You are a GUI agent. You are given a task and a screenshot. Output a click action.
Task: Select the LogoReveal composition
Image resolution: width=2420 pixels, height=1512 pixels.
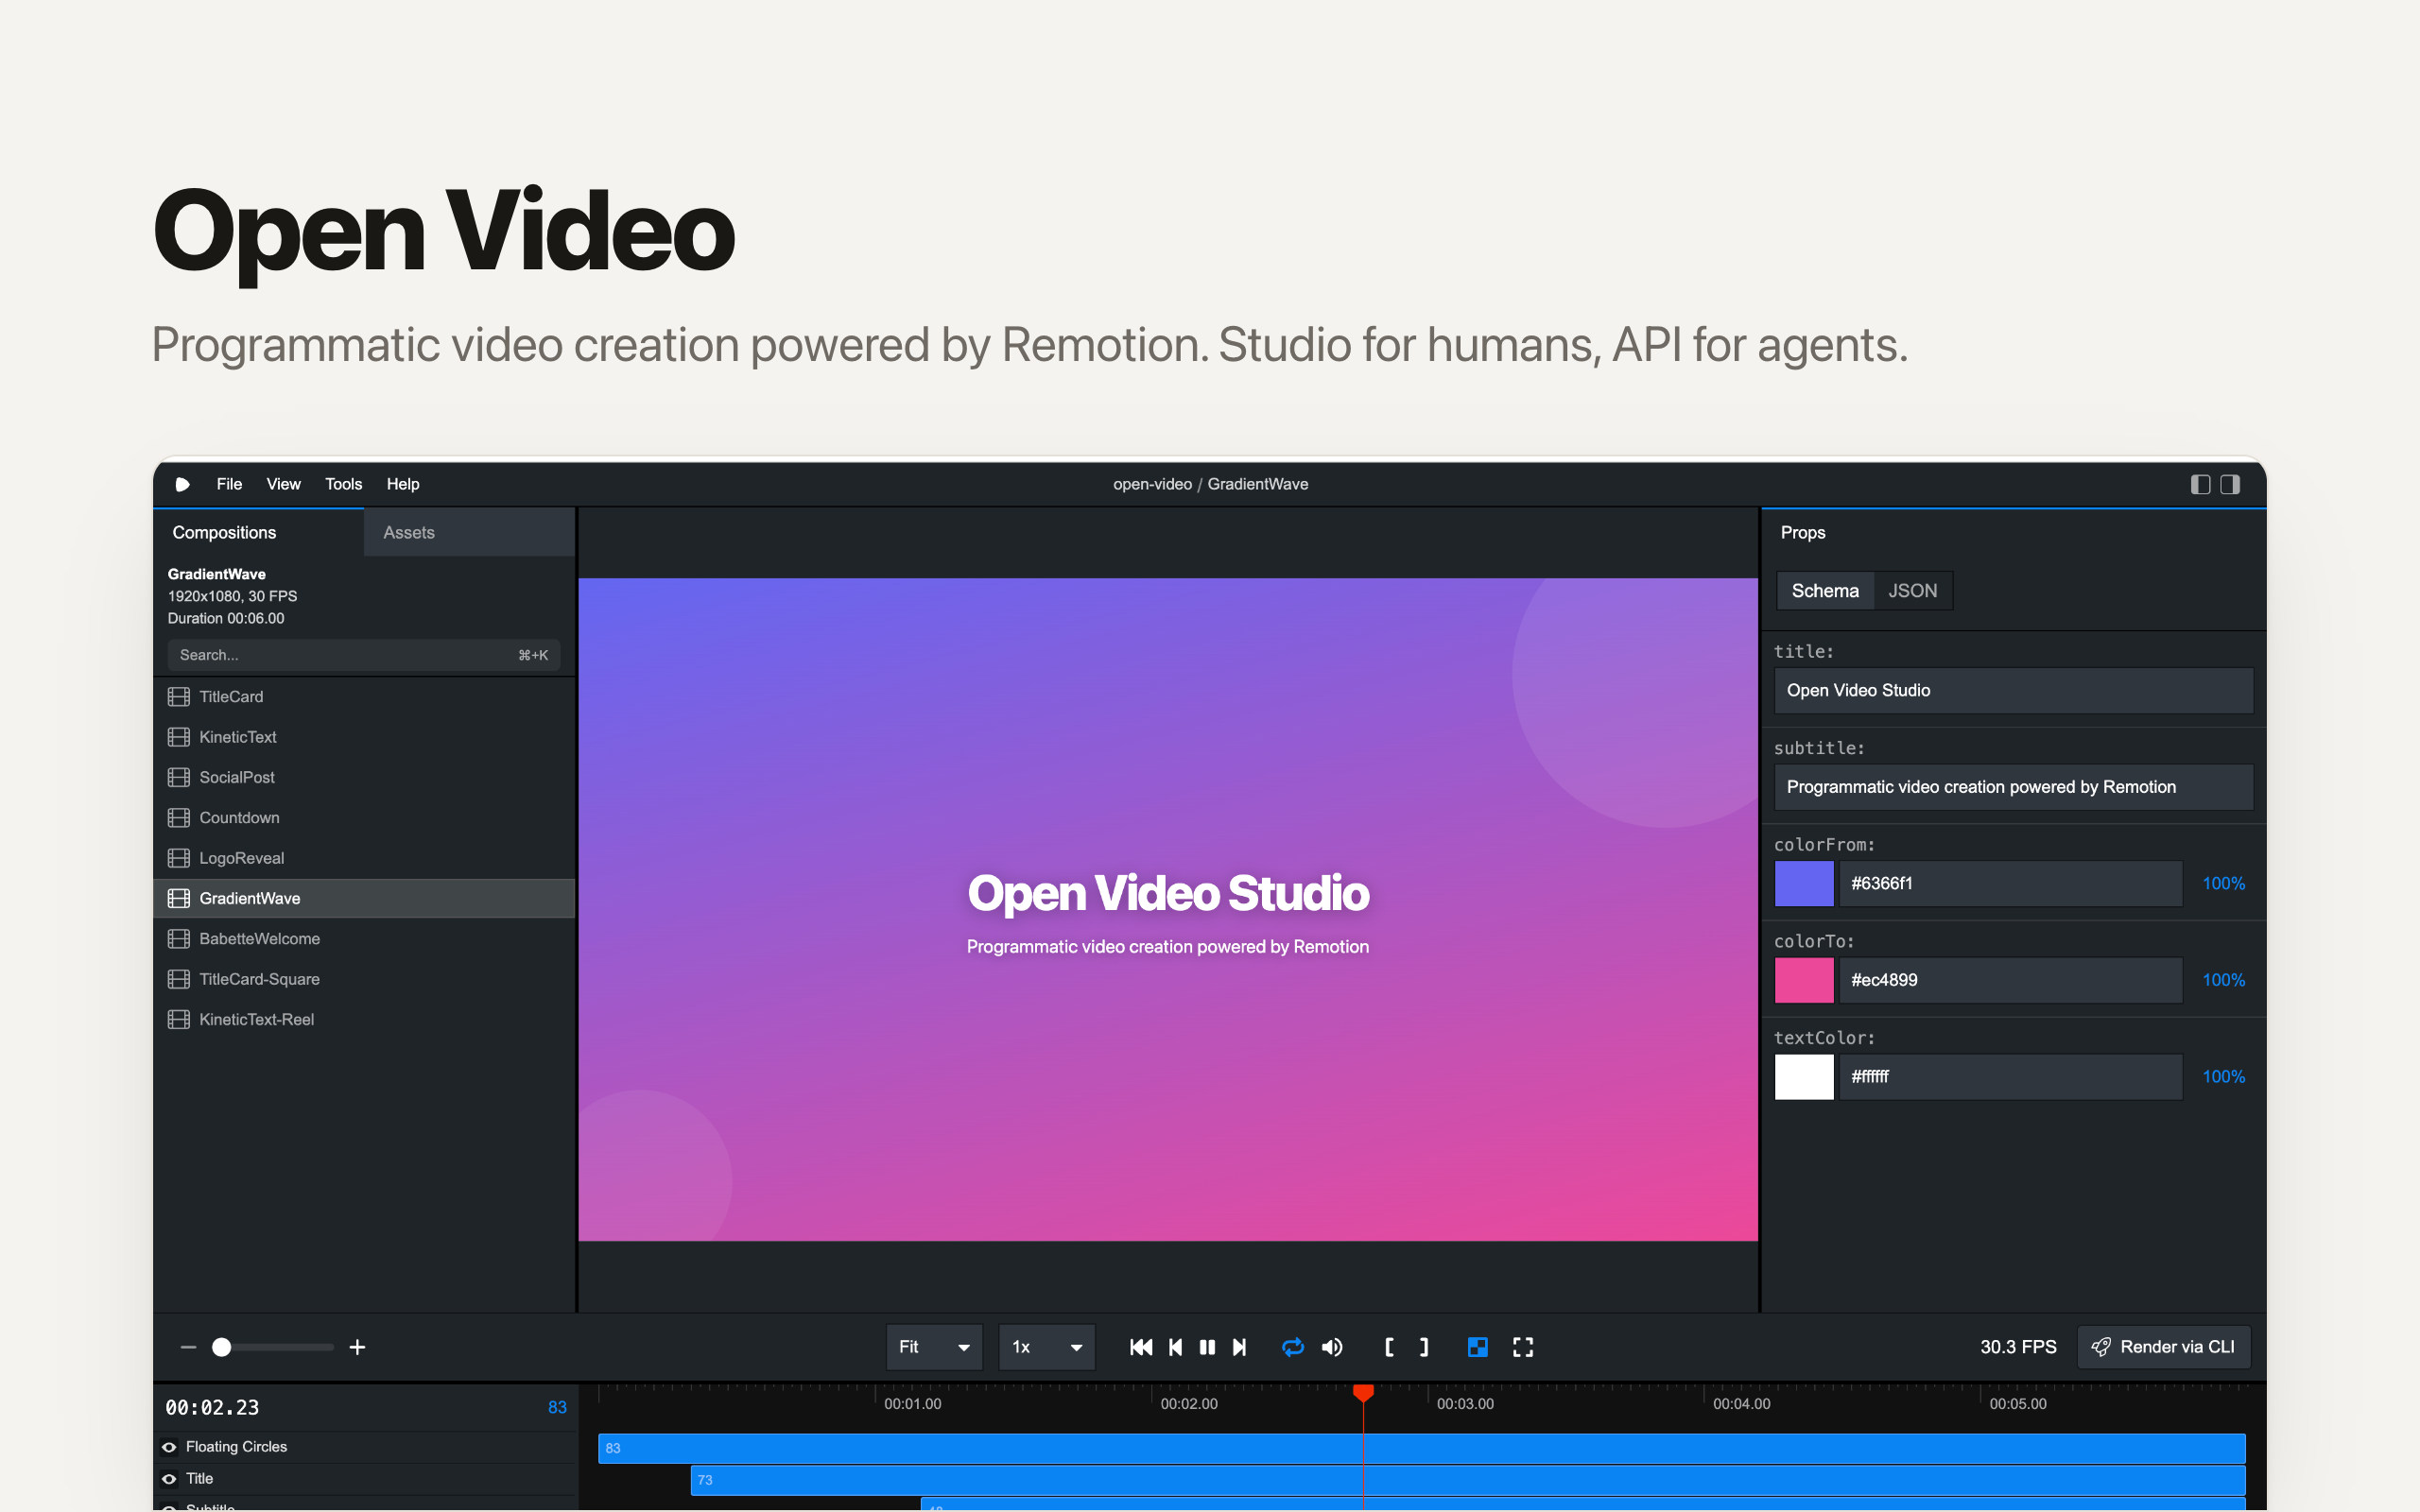coord(364,858)
